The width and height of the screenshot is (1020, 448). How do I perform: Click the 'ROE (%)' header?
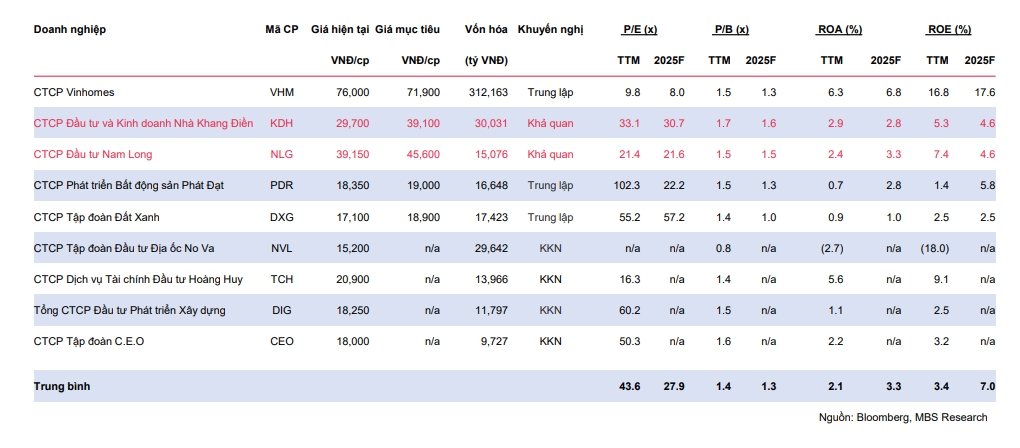pos(948,29)
